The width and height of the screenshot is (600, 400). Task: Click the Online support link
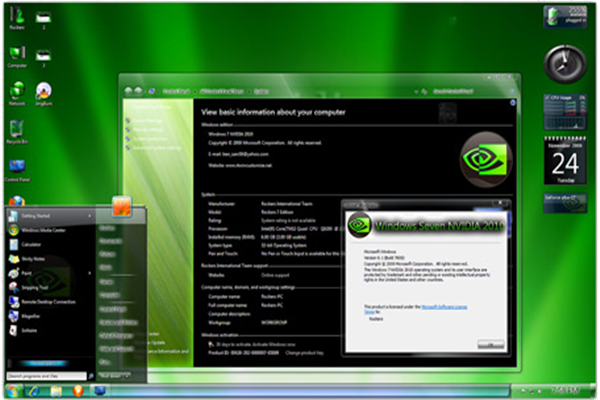pyautogui.click(x=275, y=275)
